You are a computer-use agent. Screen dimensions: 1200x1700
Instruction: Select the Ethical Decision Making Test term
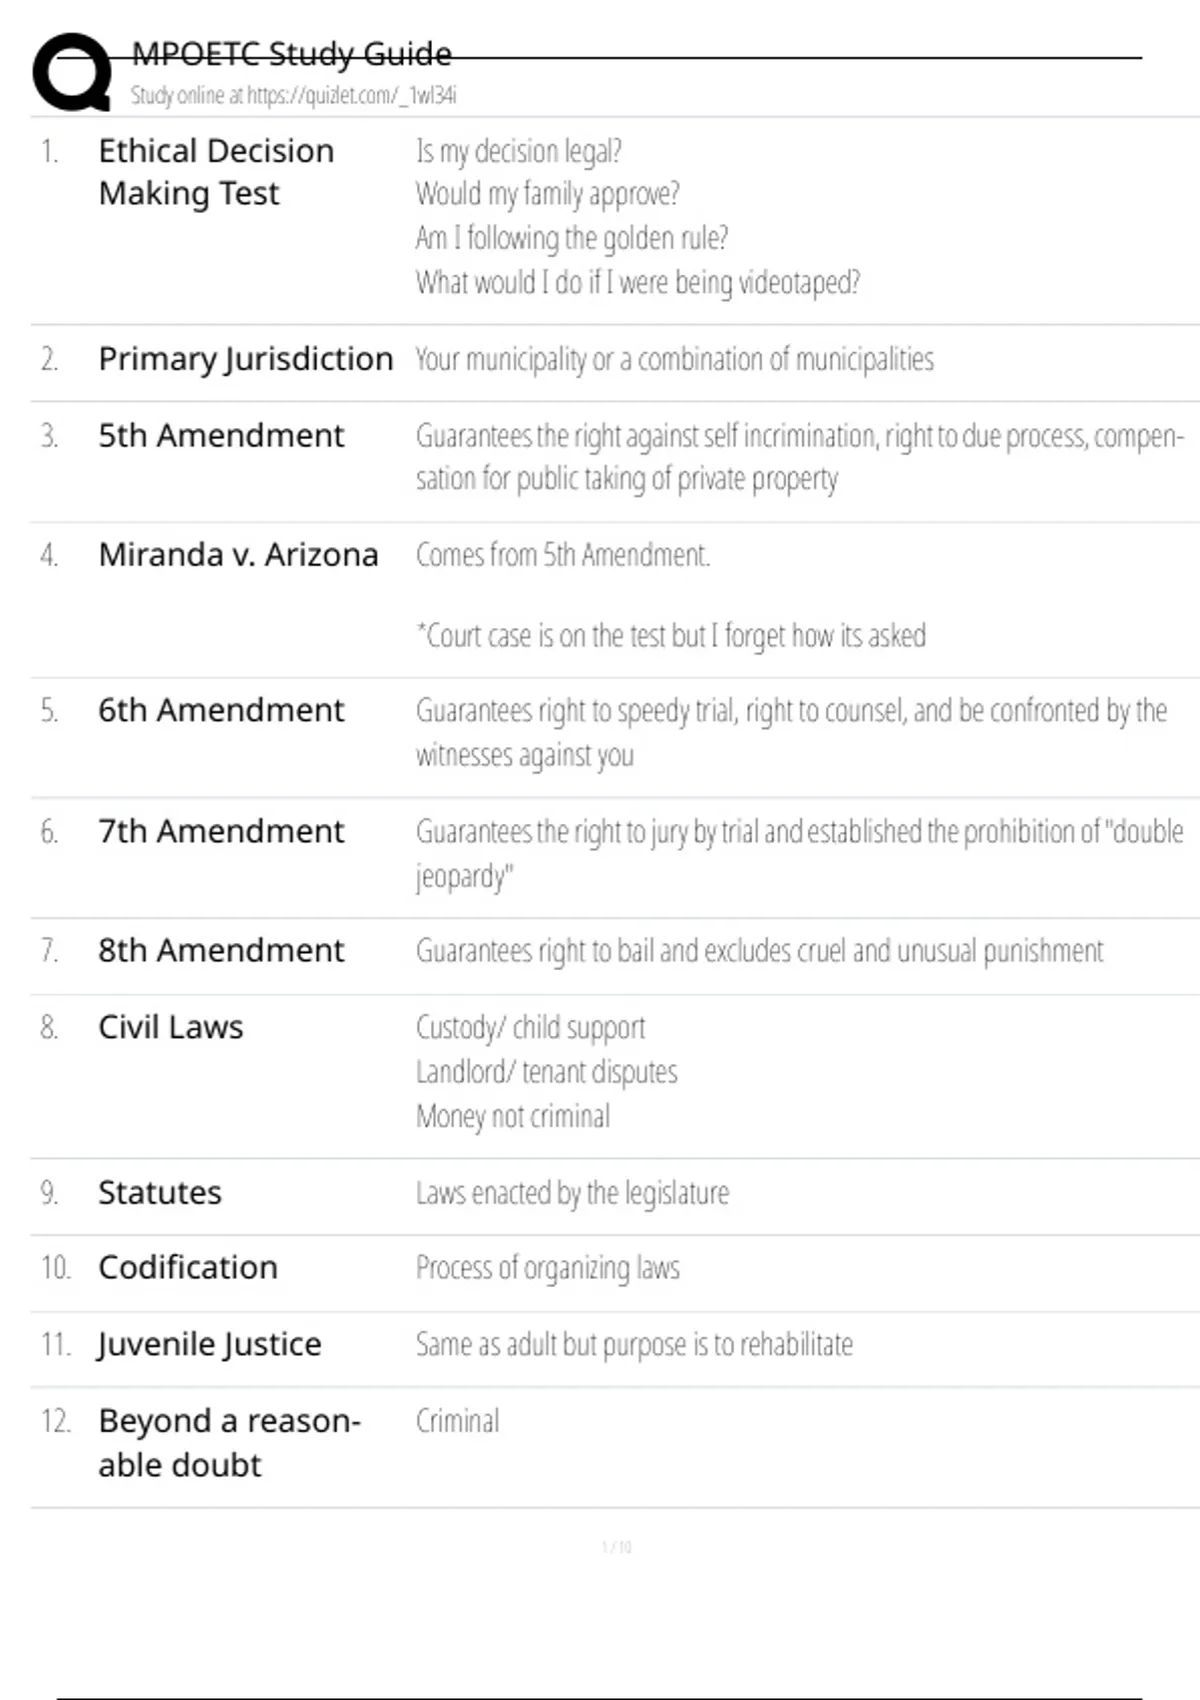click(216, 172)
